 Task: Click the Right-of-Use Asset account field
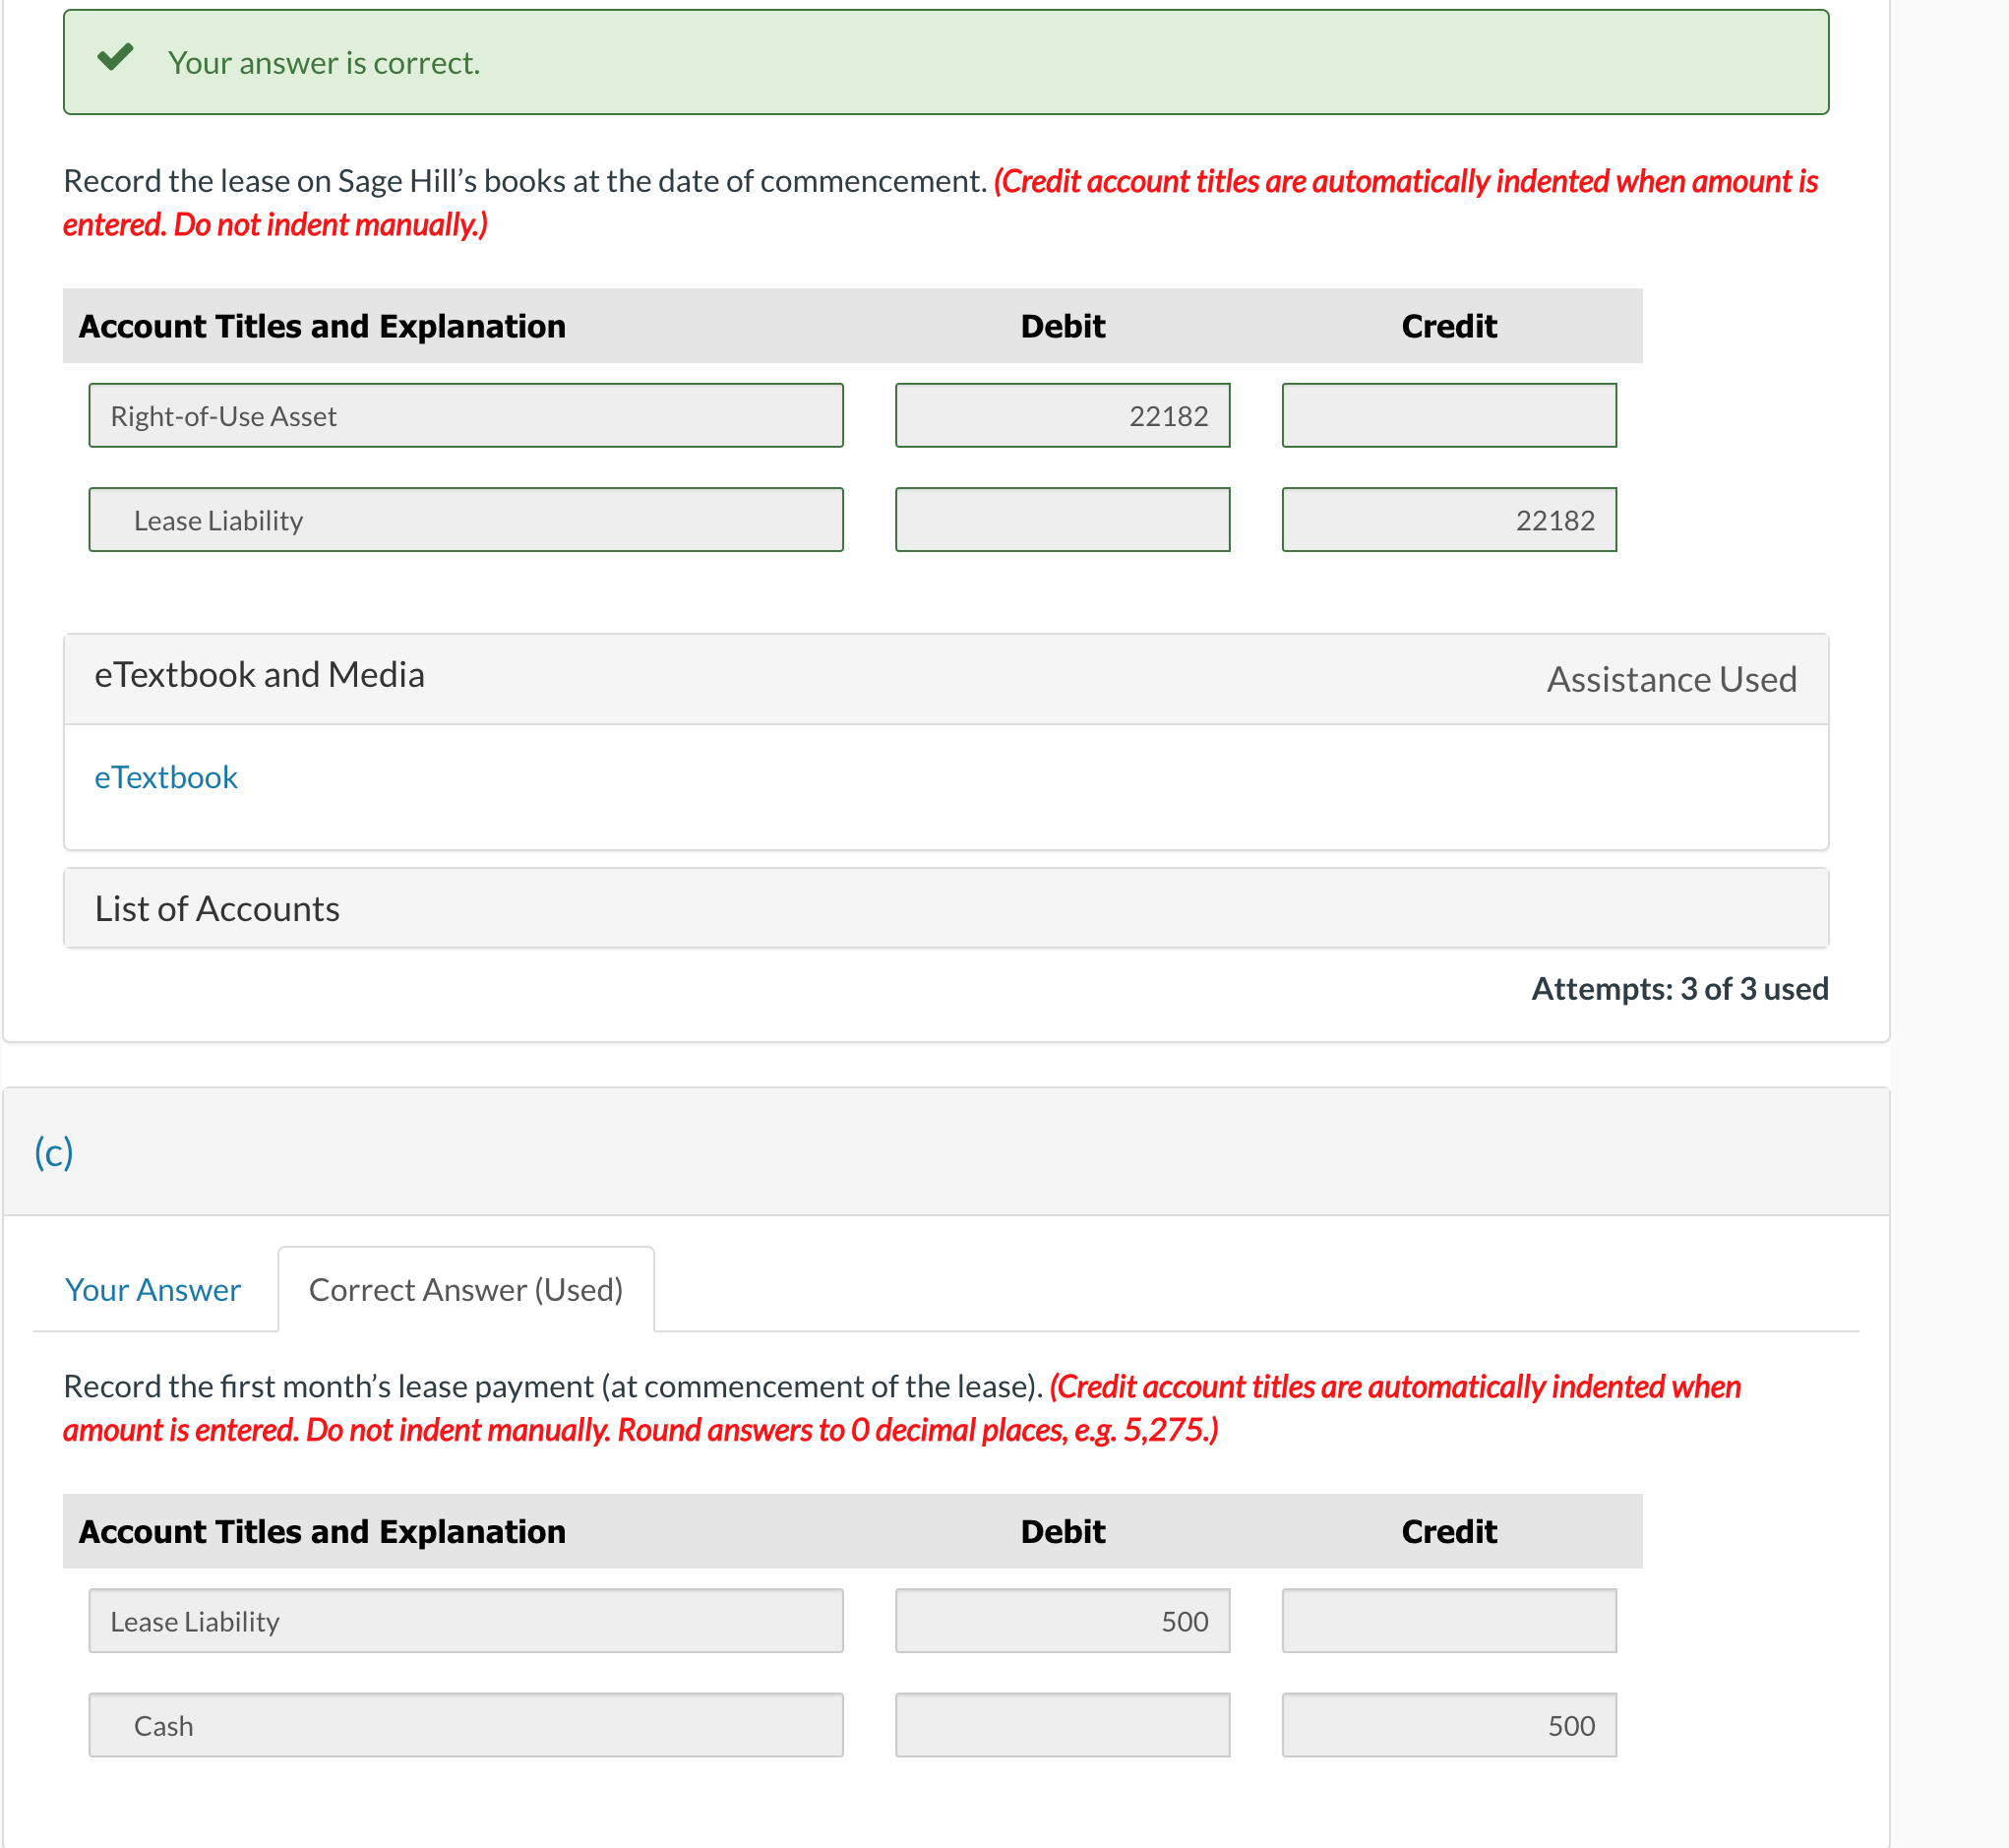point(466,415)
